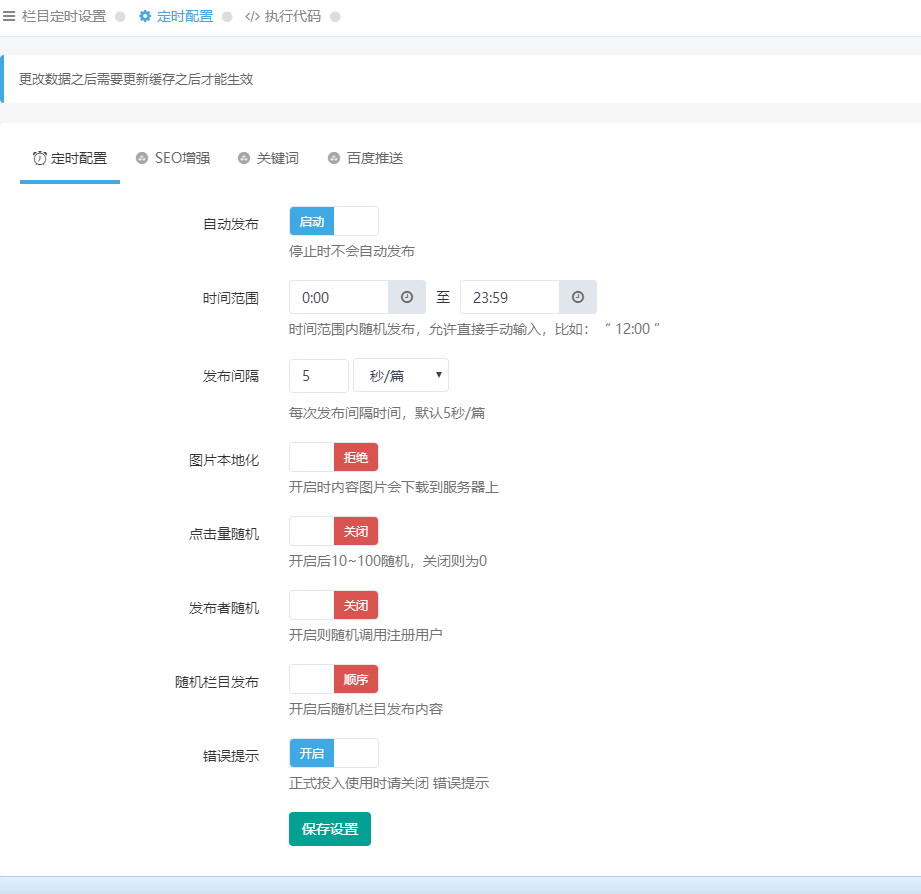
Task: Click the hint text 开启后10~100随机，关闭则为0
Action: click(x=388, y=561)
